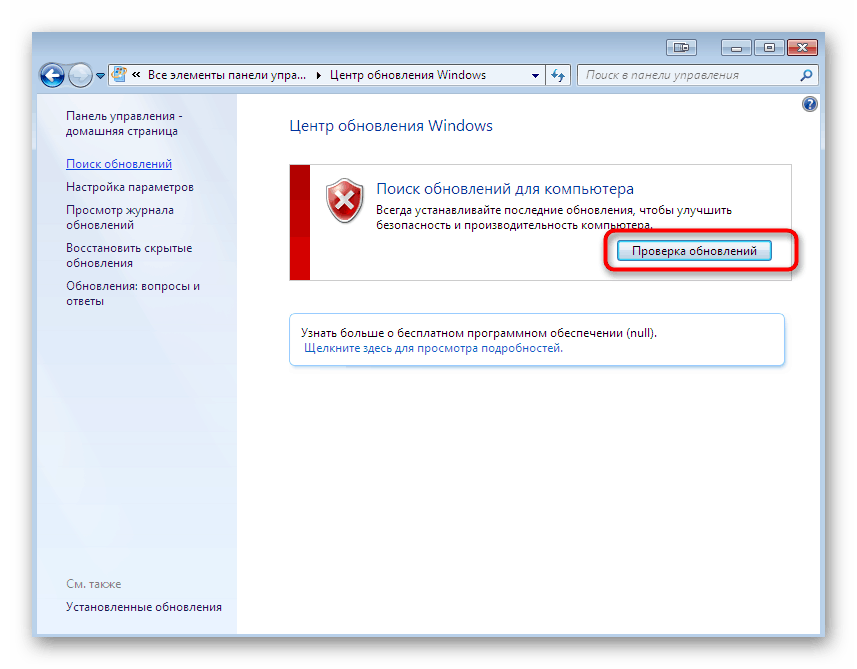This screenshot has width=857, height=669.
Task: Expand breadcrumb arrow before Центр обновления Windows
Action: (319, 75)
